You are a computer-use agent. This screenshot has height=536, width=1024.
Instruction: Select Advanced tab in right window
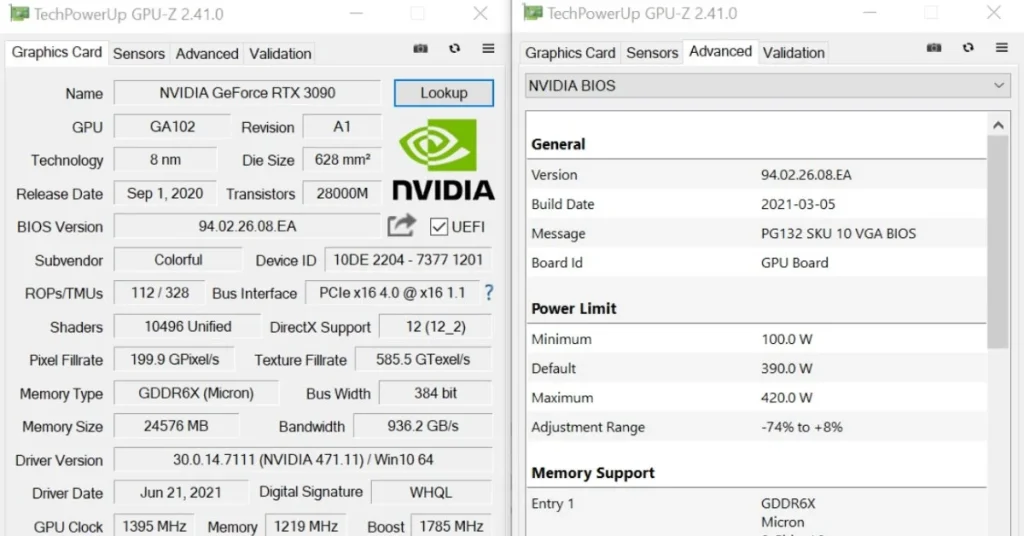click(720, 52)
